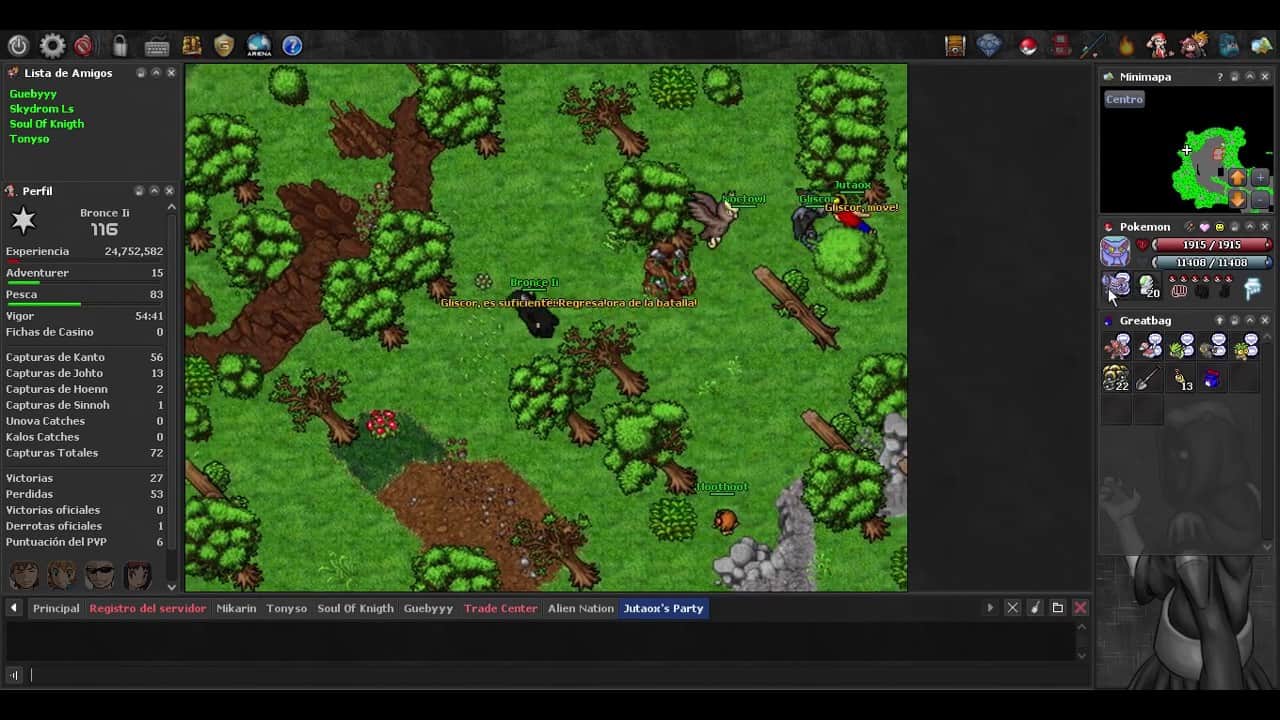
Task: Select the blue gift box in Greatbag
Action: pos(1212,379)
